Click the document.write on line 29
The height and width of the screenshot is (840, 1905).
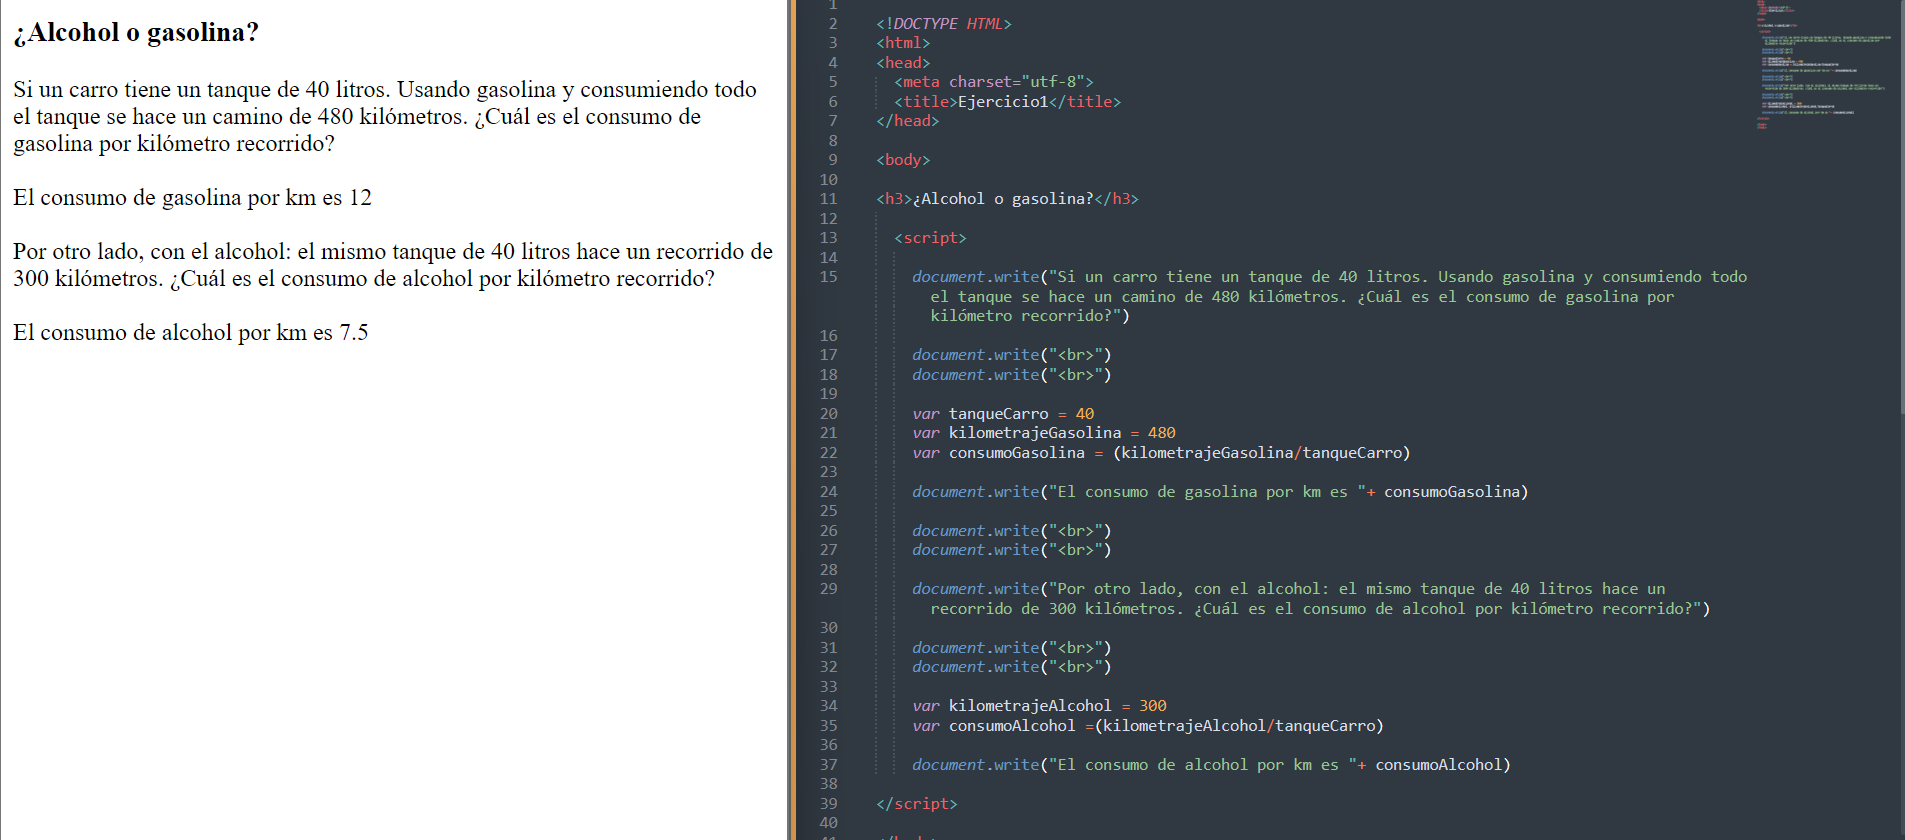click(x=1311, y=599)
